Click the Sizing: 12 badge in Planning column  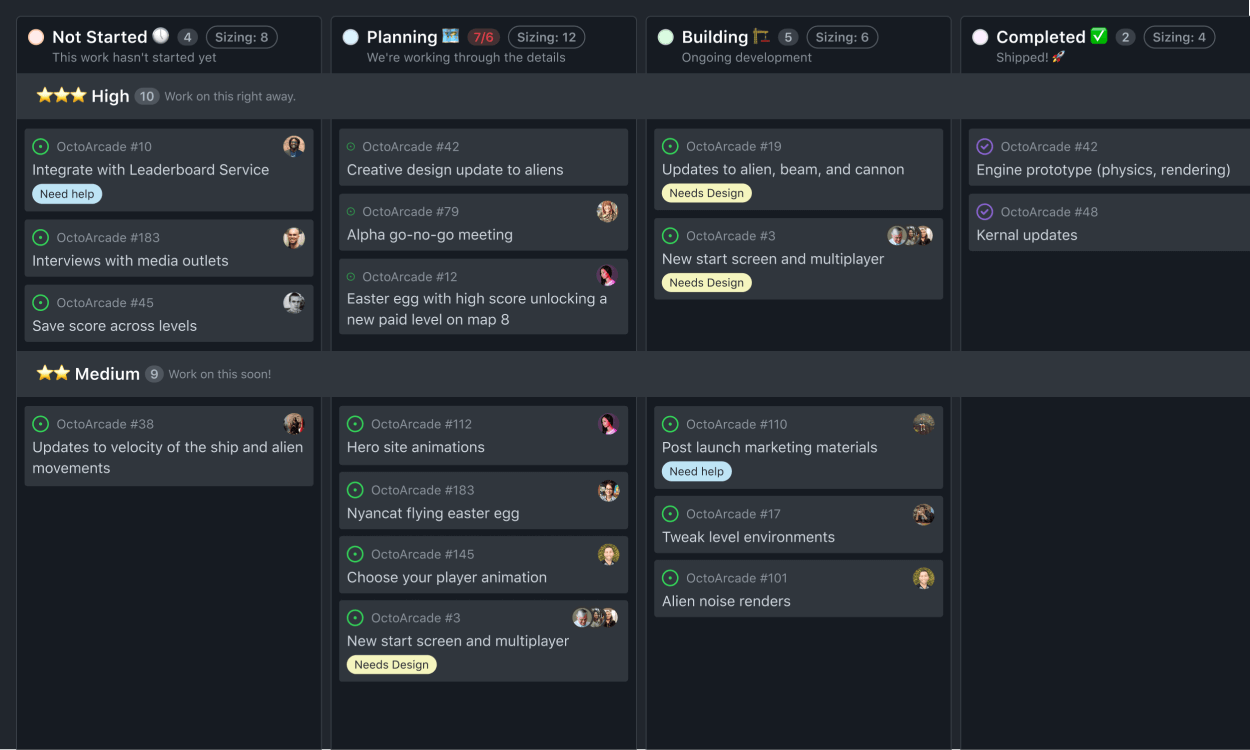546,36
